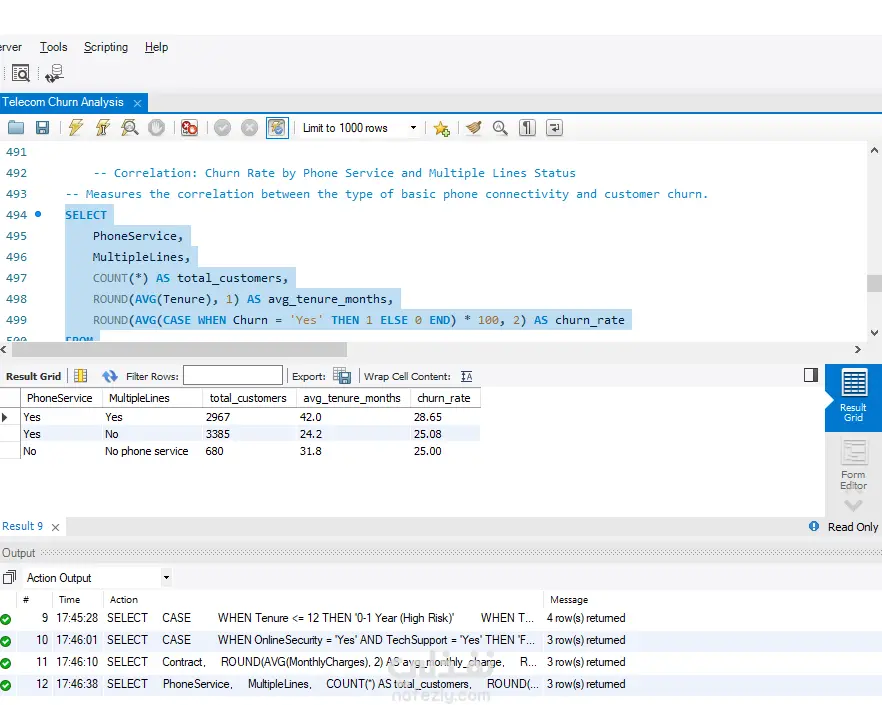Expand more result views with the chevron below Form Editor
This screenshot has width=882, height=705.
[853, 505]
